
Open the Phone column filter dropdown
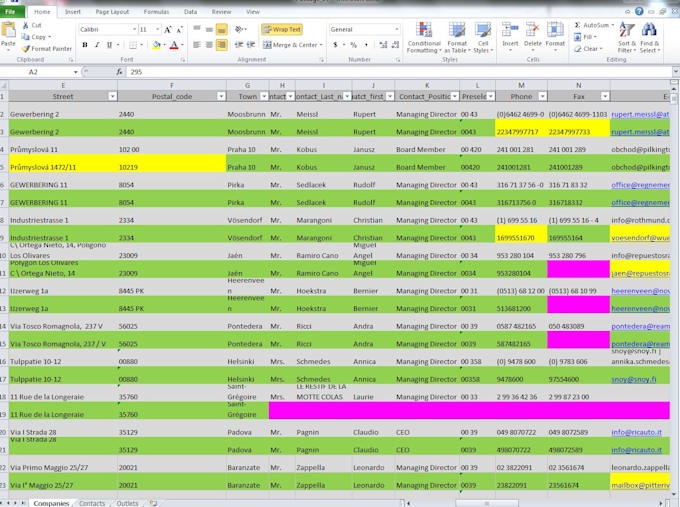tap(542, 96)
